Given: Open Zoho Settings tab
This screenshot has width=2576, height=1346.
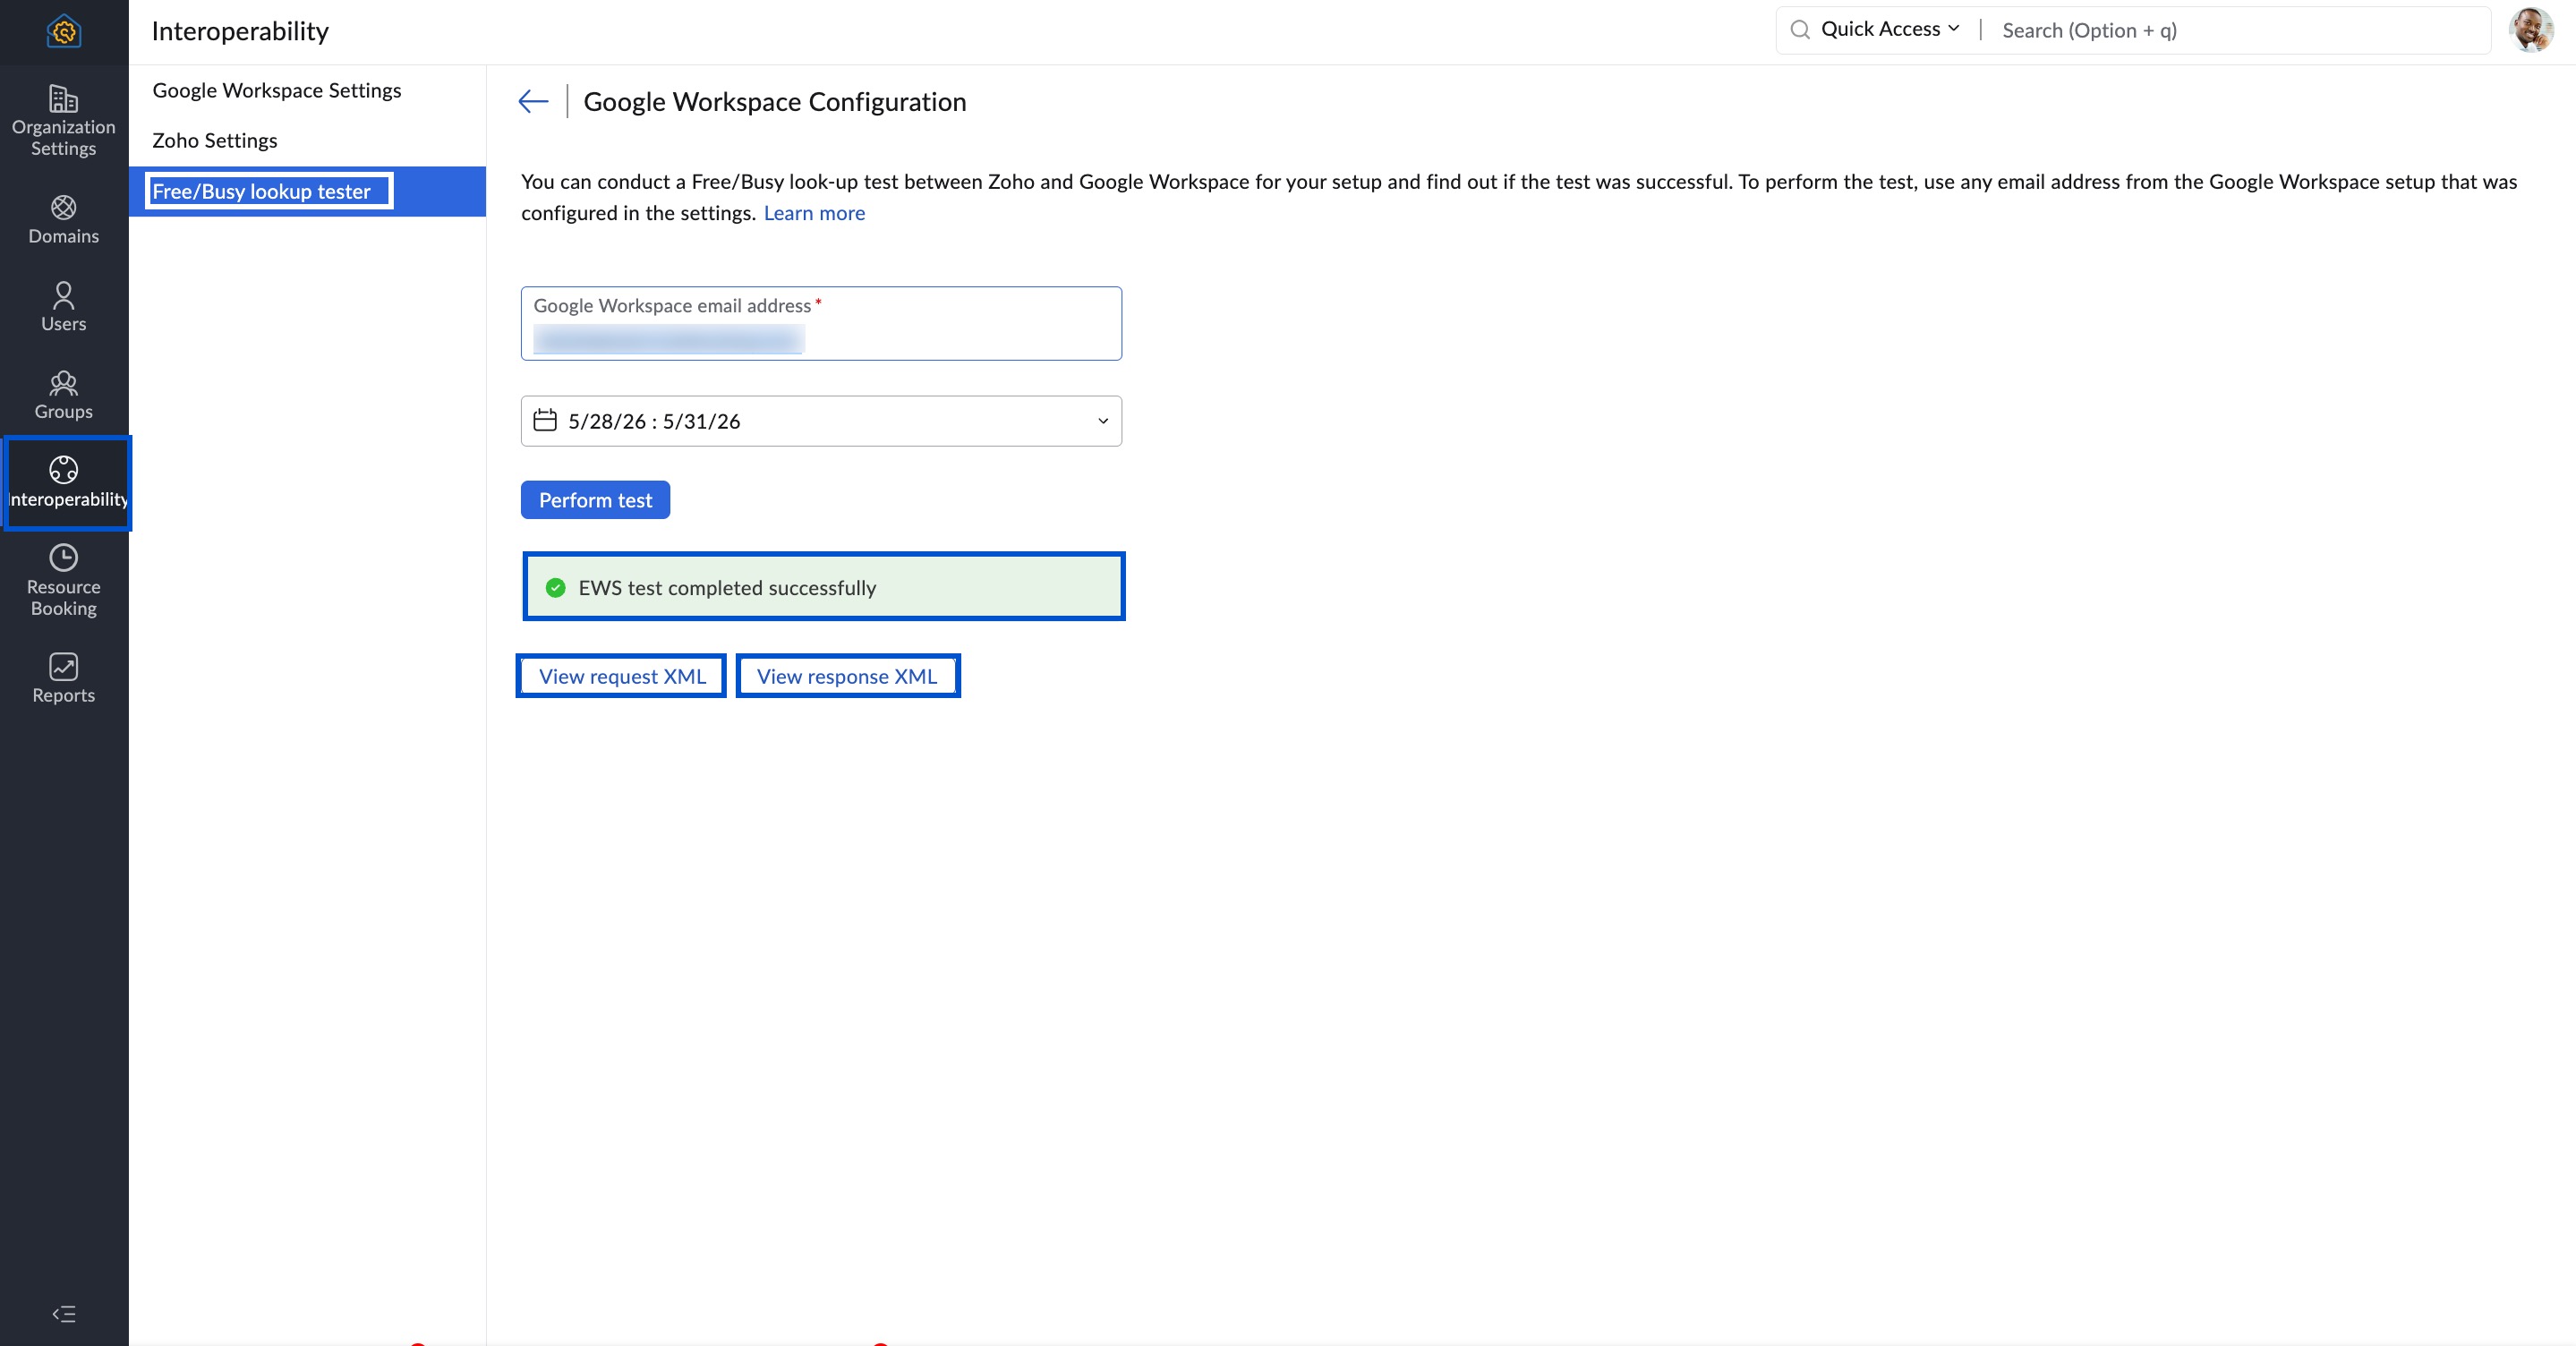Looking at the screenshot, I should click(215, 140).
